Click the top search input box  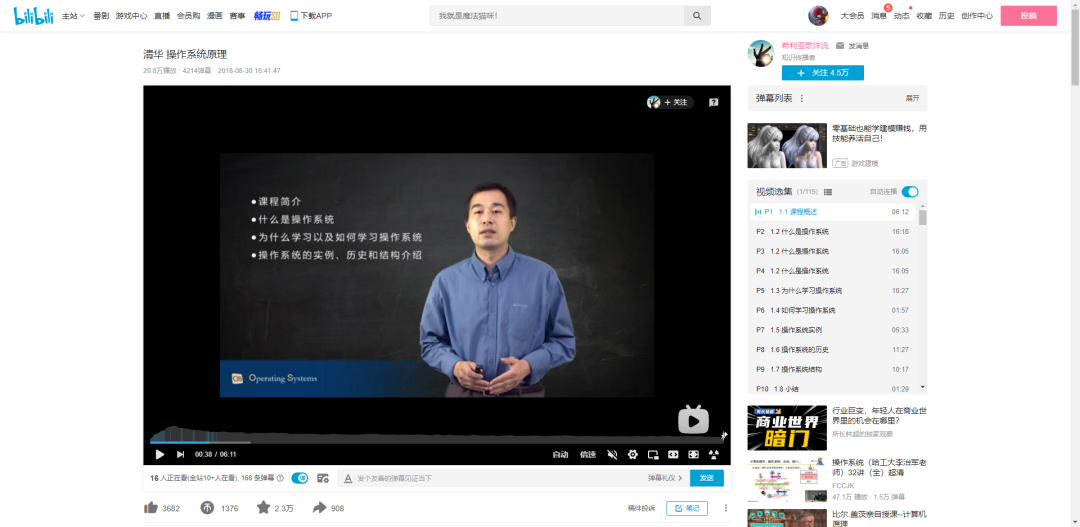tap(557, 16)
